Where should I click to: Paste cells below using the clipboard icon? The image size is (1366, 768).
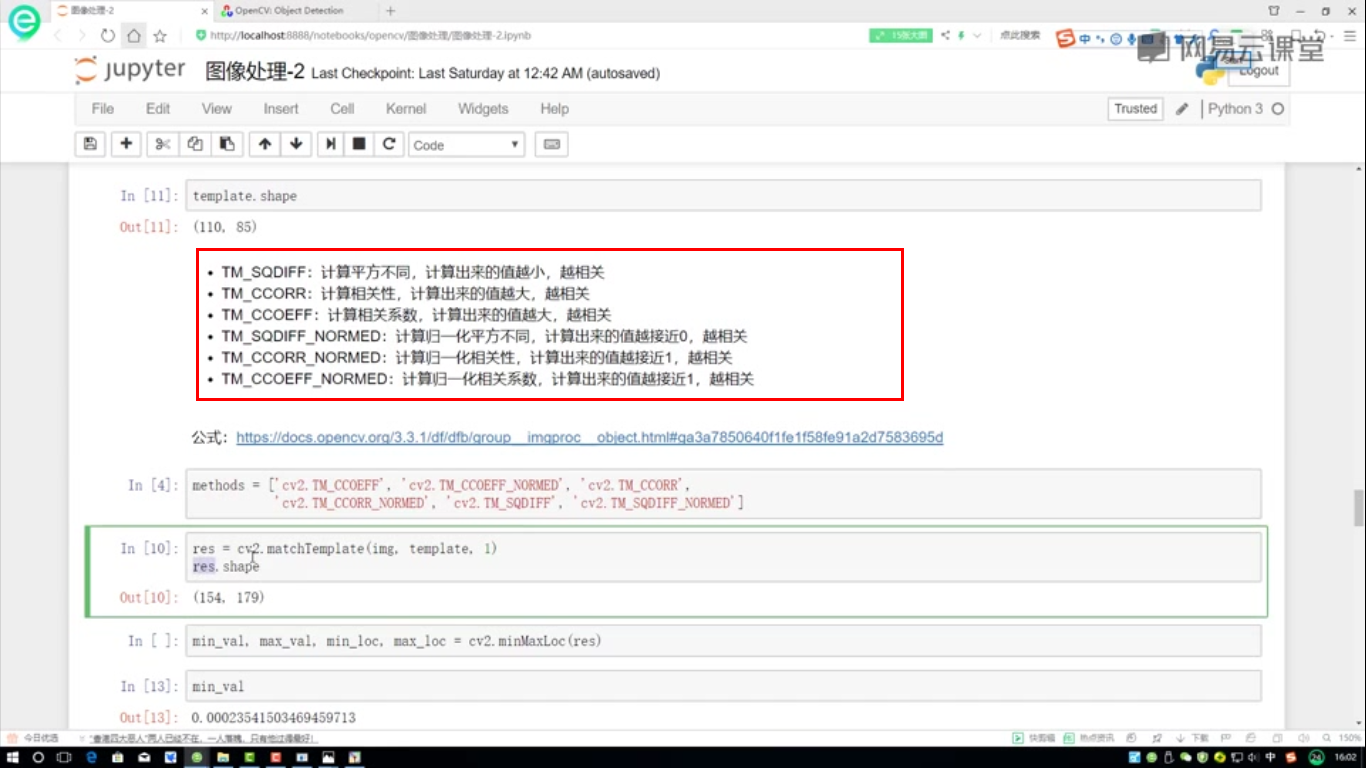pyautogui.click(x=227, y=144)
